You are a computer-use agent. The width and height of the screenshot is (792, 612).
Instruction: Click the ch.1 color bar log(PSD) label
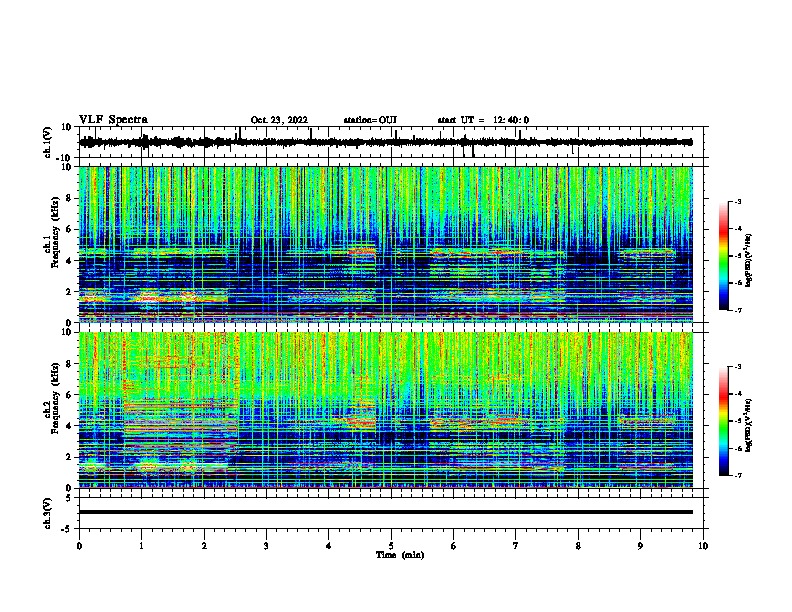(749, 260)
